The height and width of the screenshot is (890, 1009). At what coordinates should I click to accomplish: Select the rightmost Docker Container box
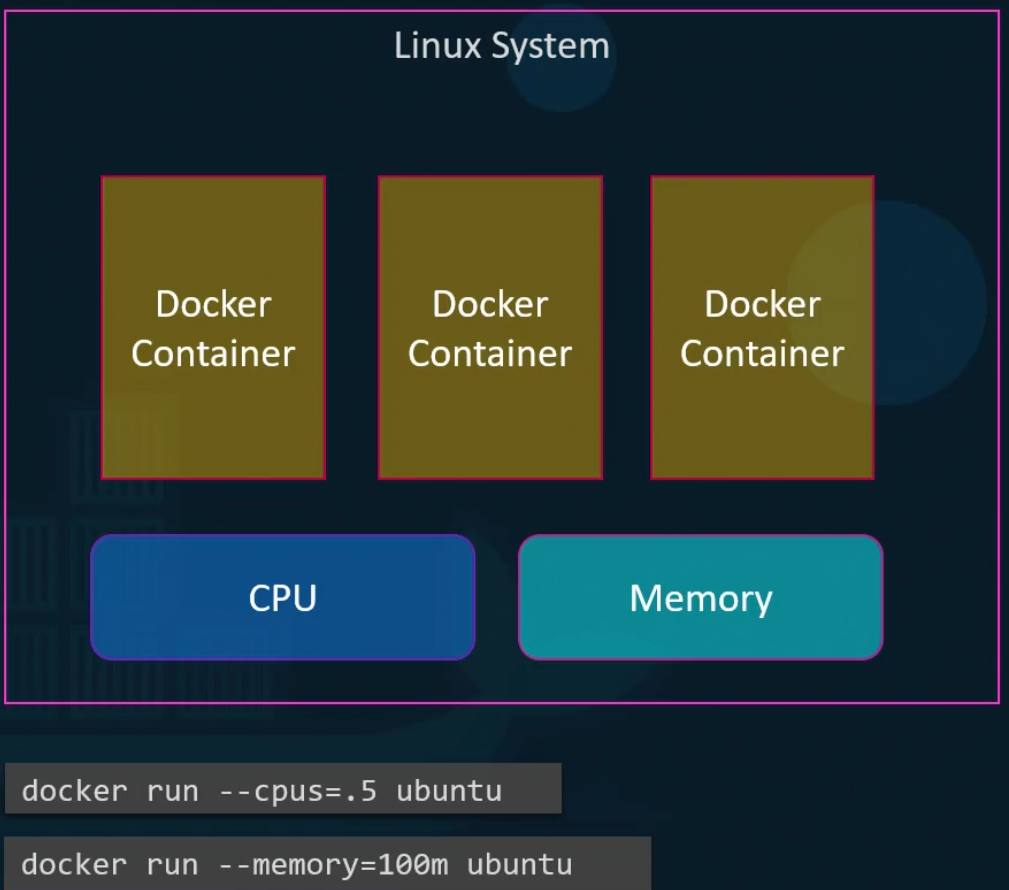tap(763, 328)
